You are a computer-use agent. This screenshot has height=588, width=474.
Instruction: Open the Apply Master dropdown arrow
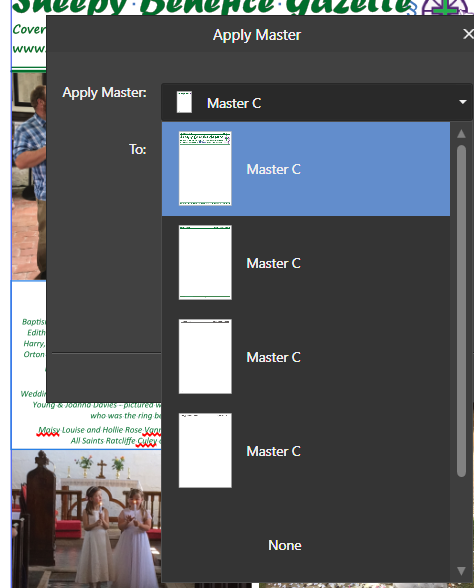click(463, 102)
